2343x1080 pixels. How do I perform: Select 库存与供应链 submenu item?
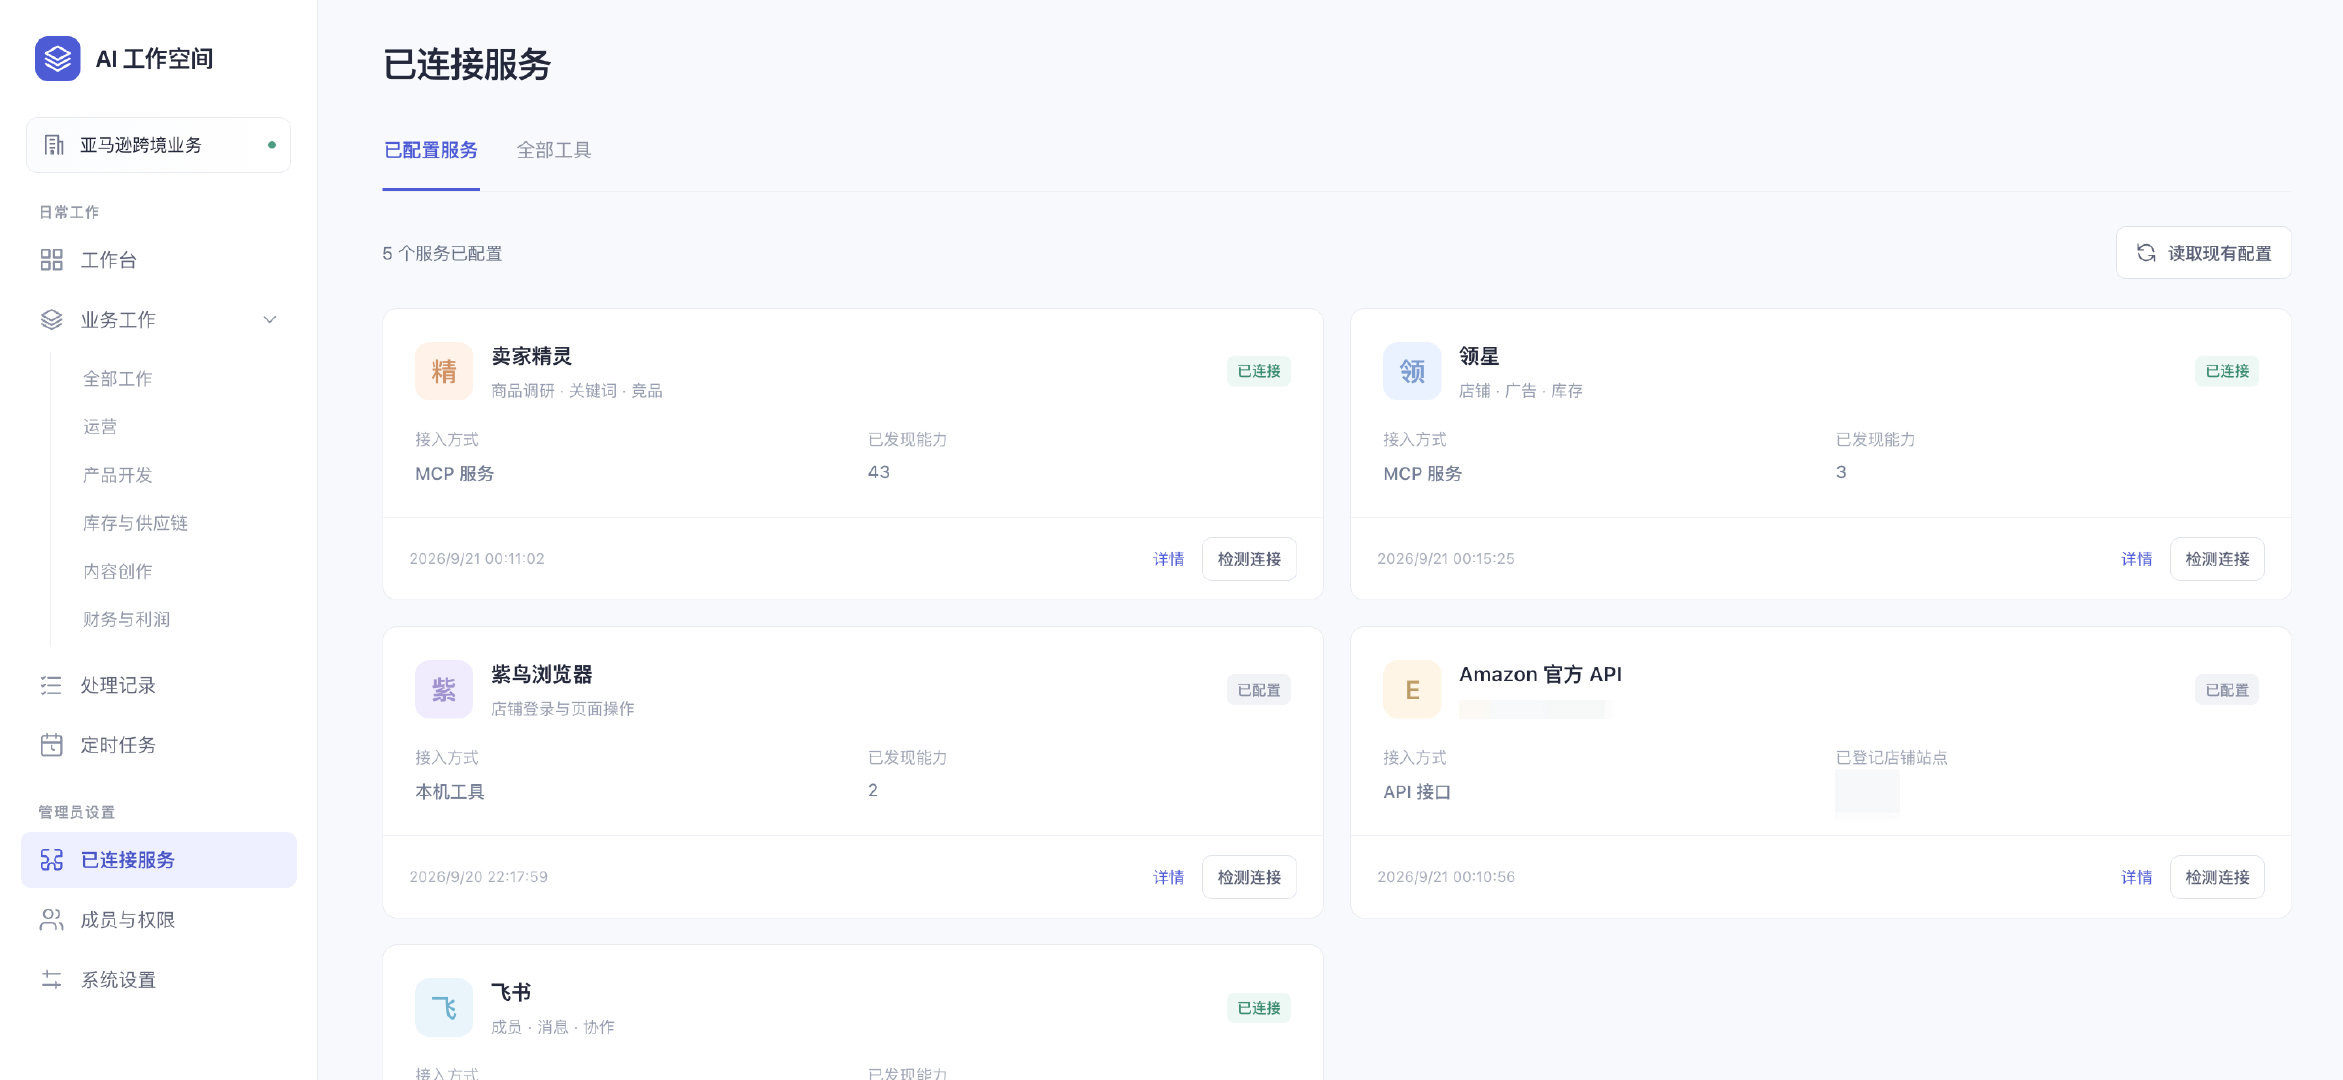[x=135, y=523]
